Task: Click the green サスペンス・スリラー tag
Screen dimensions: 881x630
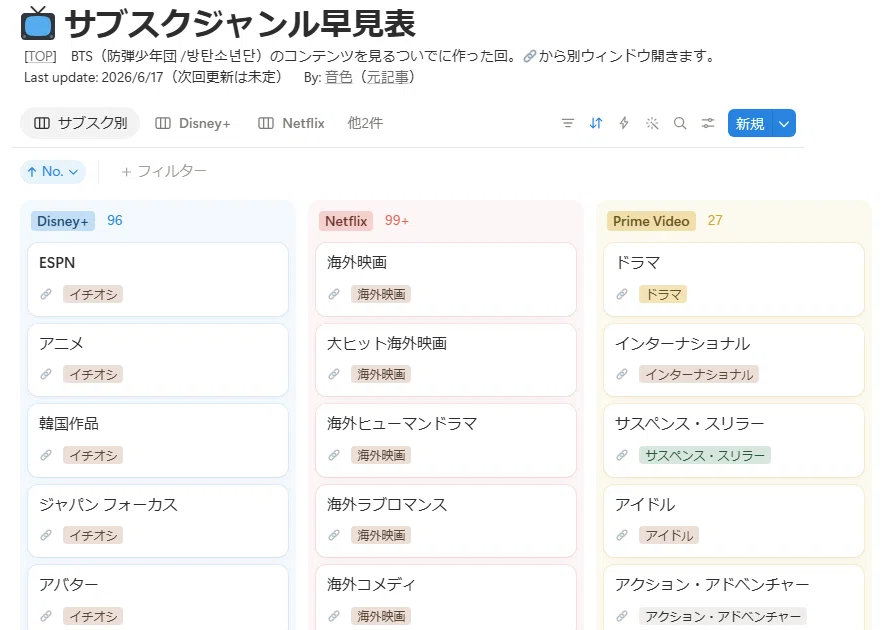Action: point(705,455)
